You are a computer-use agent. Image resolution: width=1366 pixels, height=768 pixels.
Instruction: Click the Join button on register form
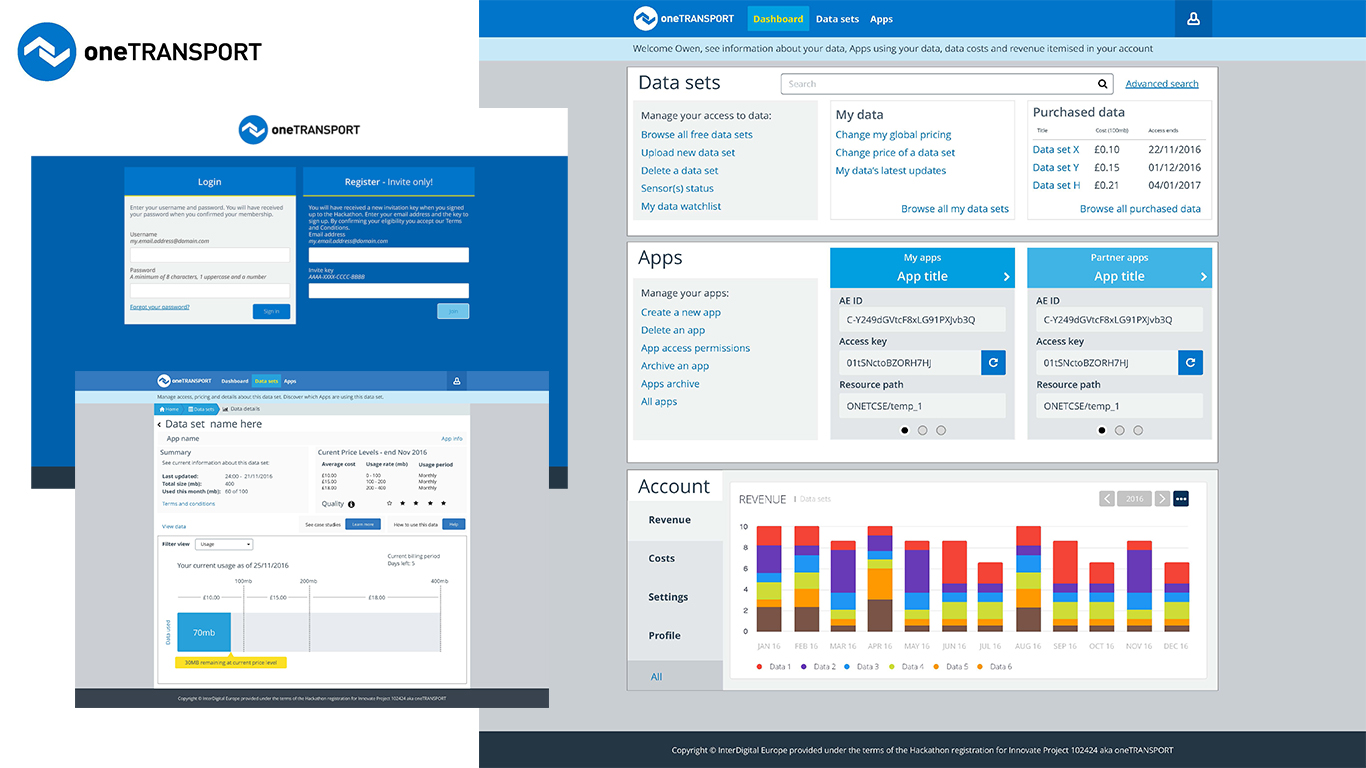click(453, 311)
